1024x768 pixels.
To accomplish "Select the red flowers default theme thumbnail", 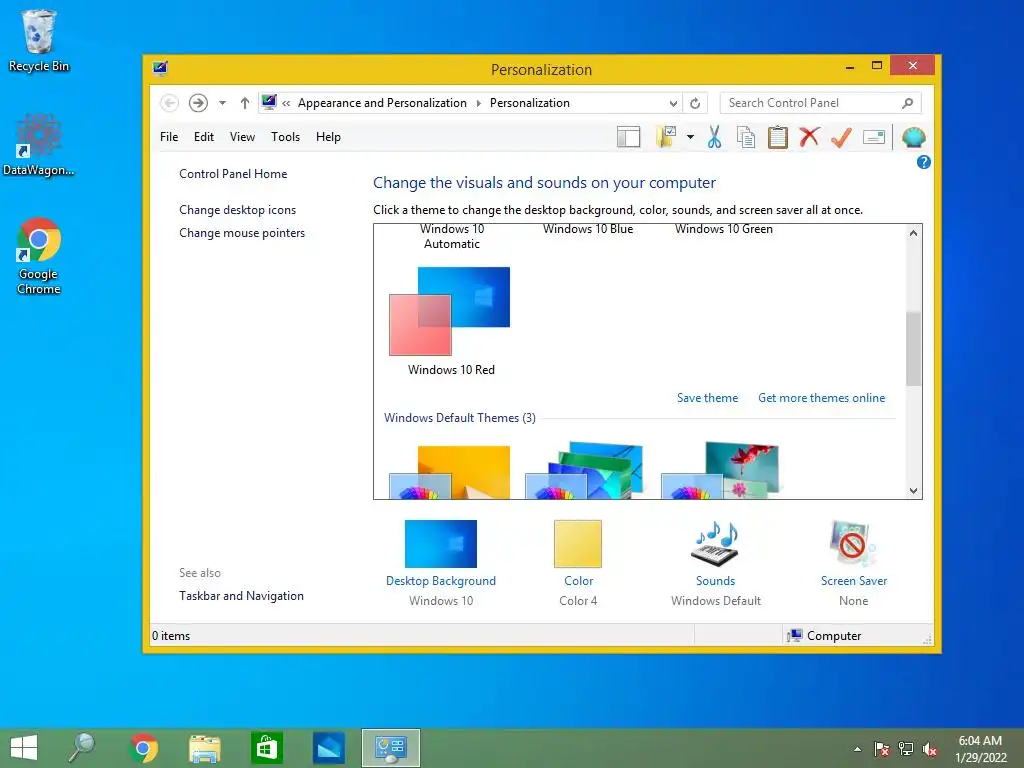I will pos(721,470).
